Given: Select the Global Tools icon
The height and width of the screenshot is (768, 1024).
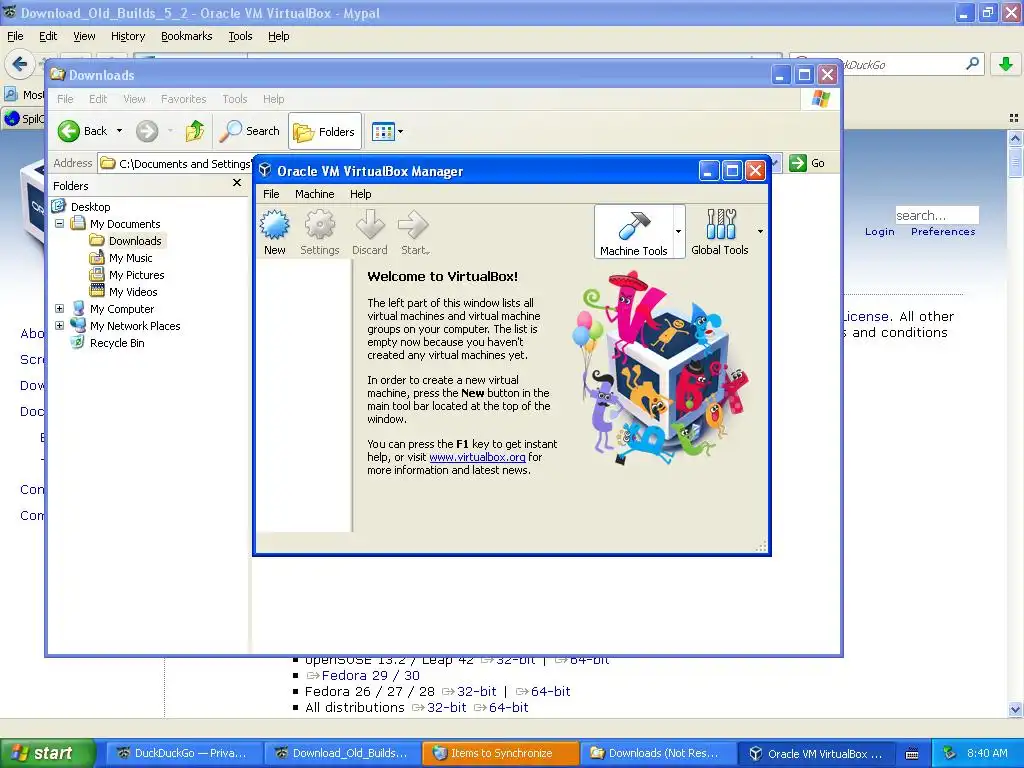Looking at the screenshot, I should point(720,232).
